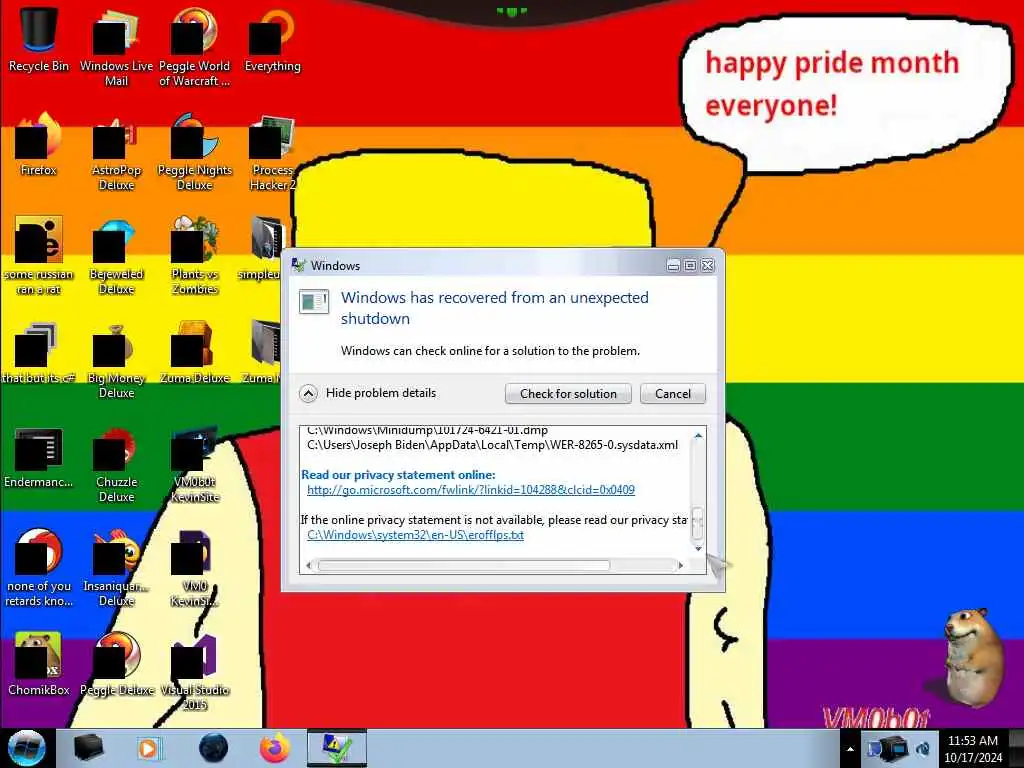1024x768 pixels.
Task: Open the Everything desktop shortcut
Action: coord(272,39)
